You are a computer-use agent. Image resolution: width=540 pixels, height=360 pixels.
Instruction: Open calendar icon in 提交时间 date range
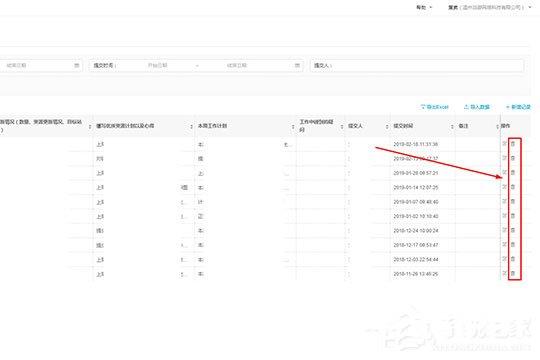click(297, 65)
